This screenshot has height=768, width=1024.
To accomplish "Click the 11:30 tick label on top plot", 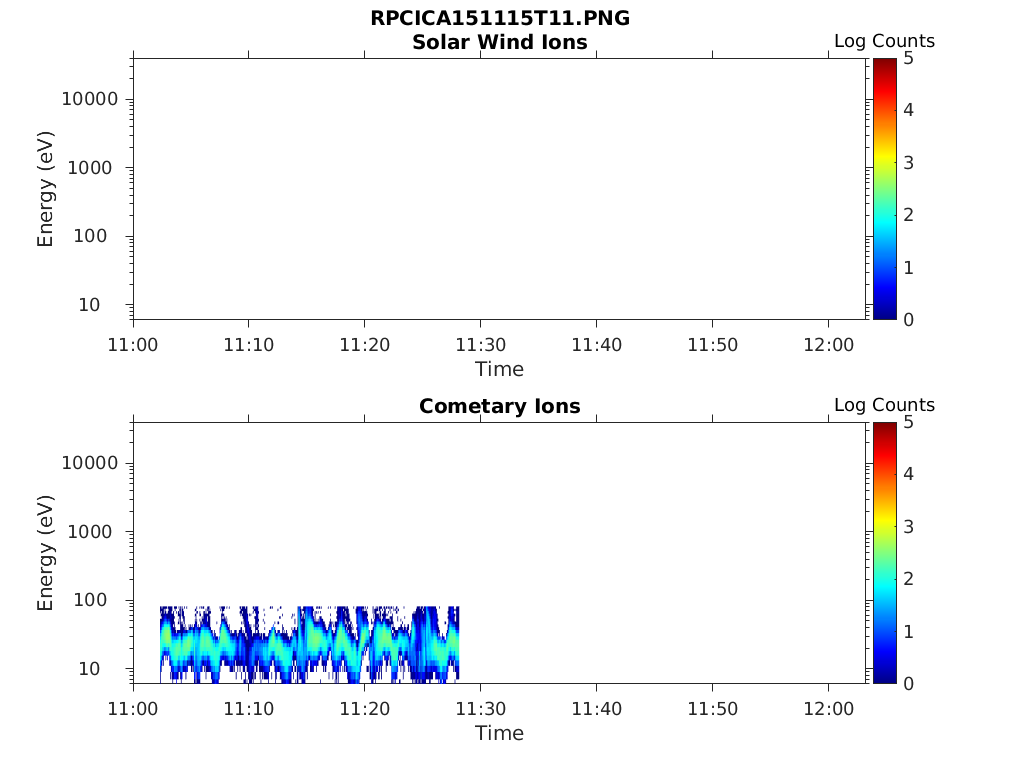I will pos(481,345).
